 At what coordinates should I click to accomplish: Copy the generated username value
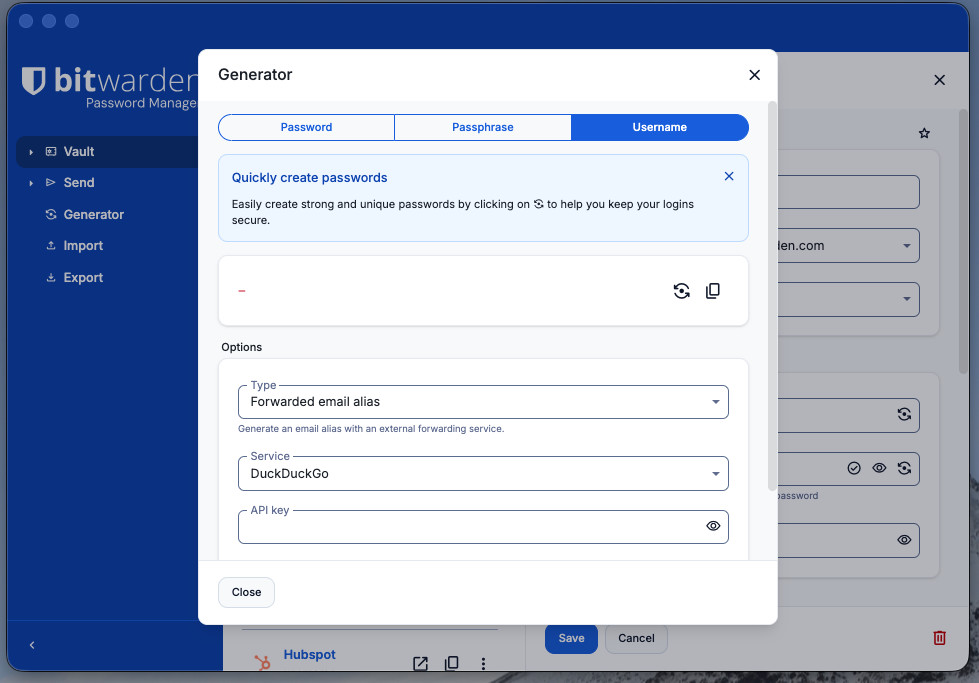(x=712, y=291)
